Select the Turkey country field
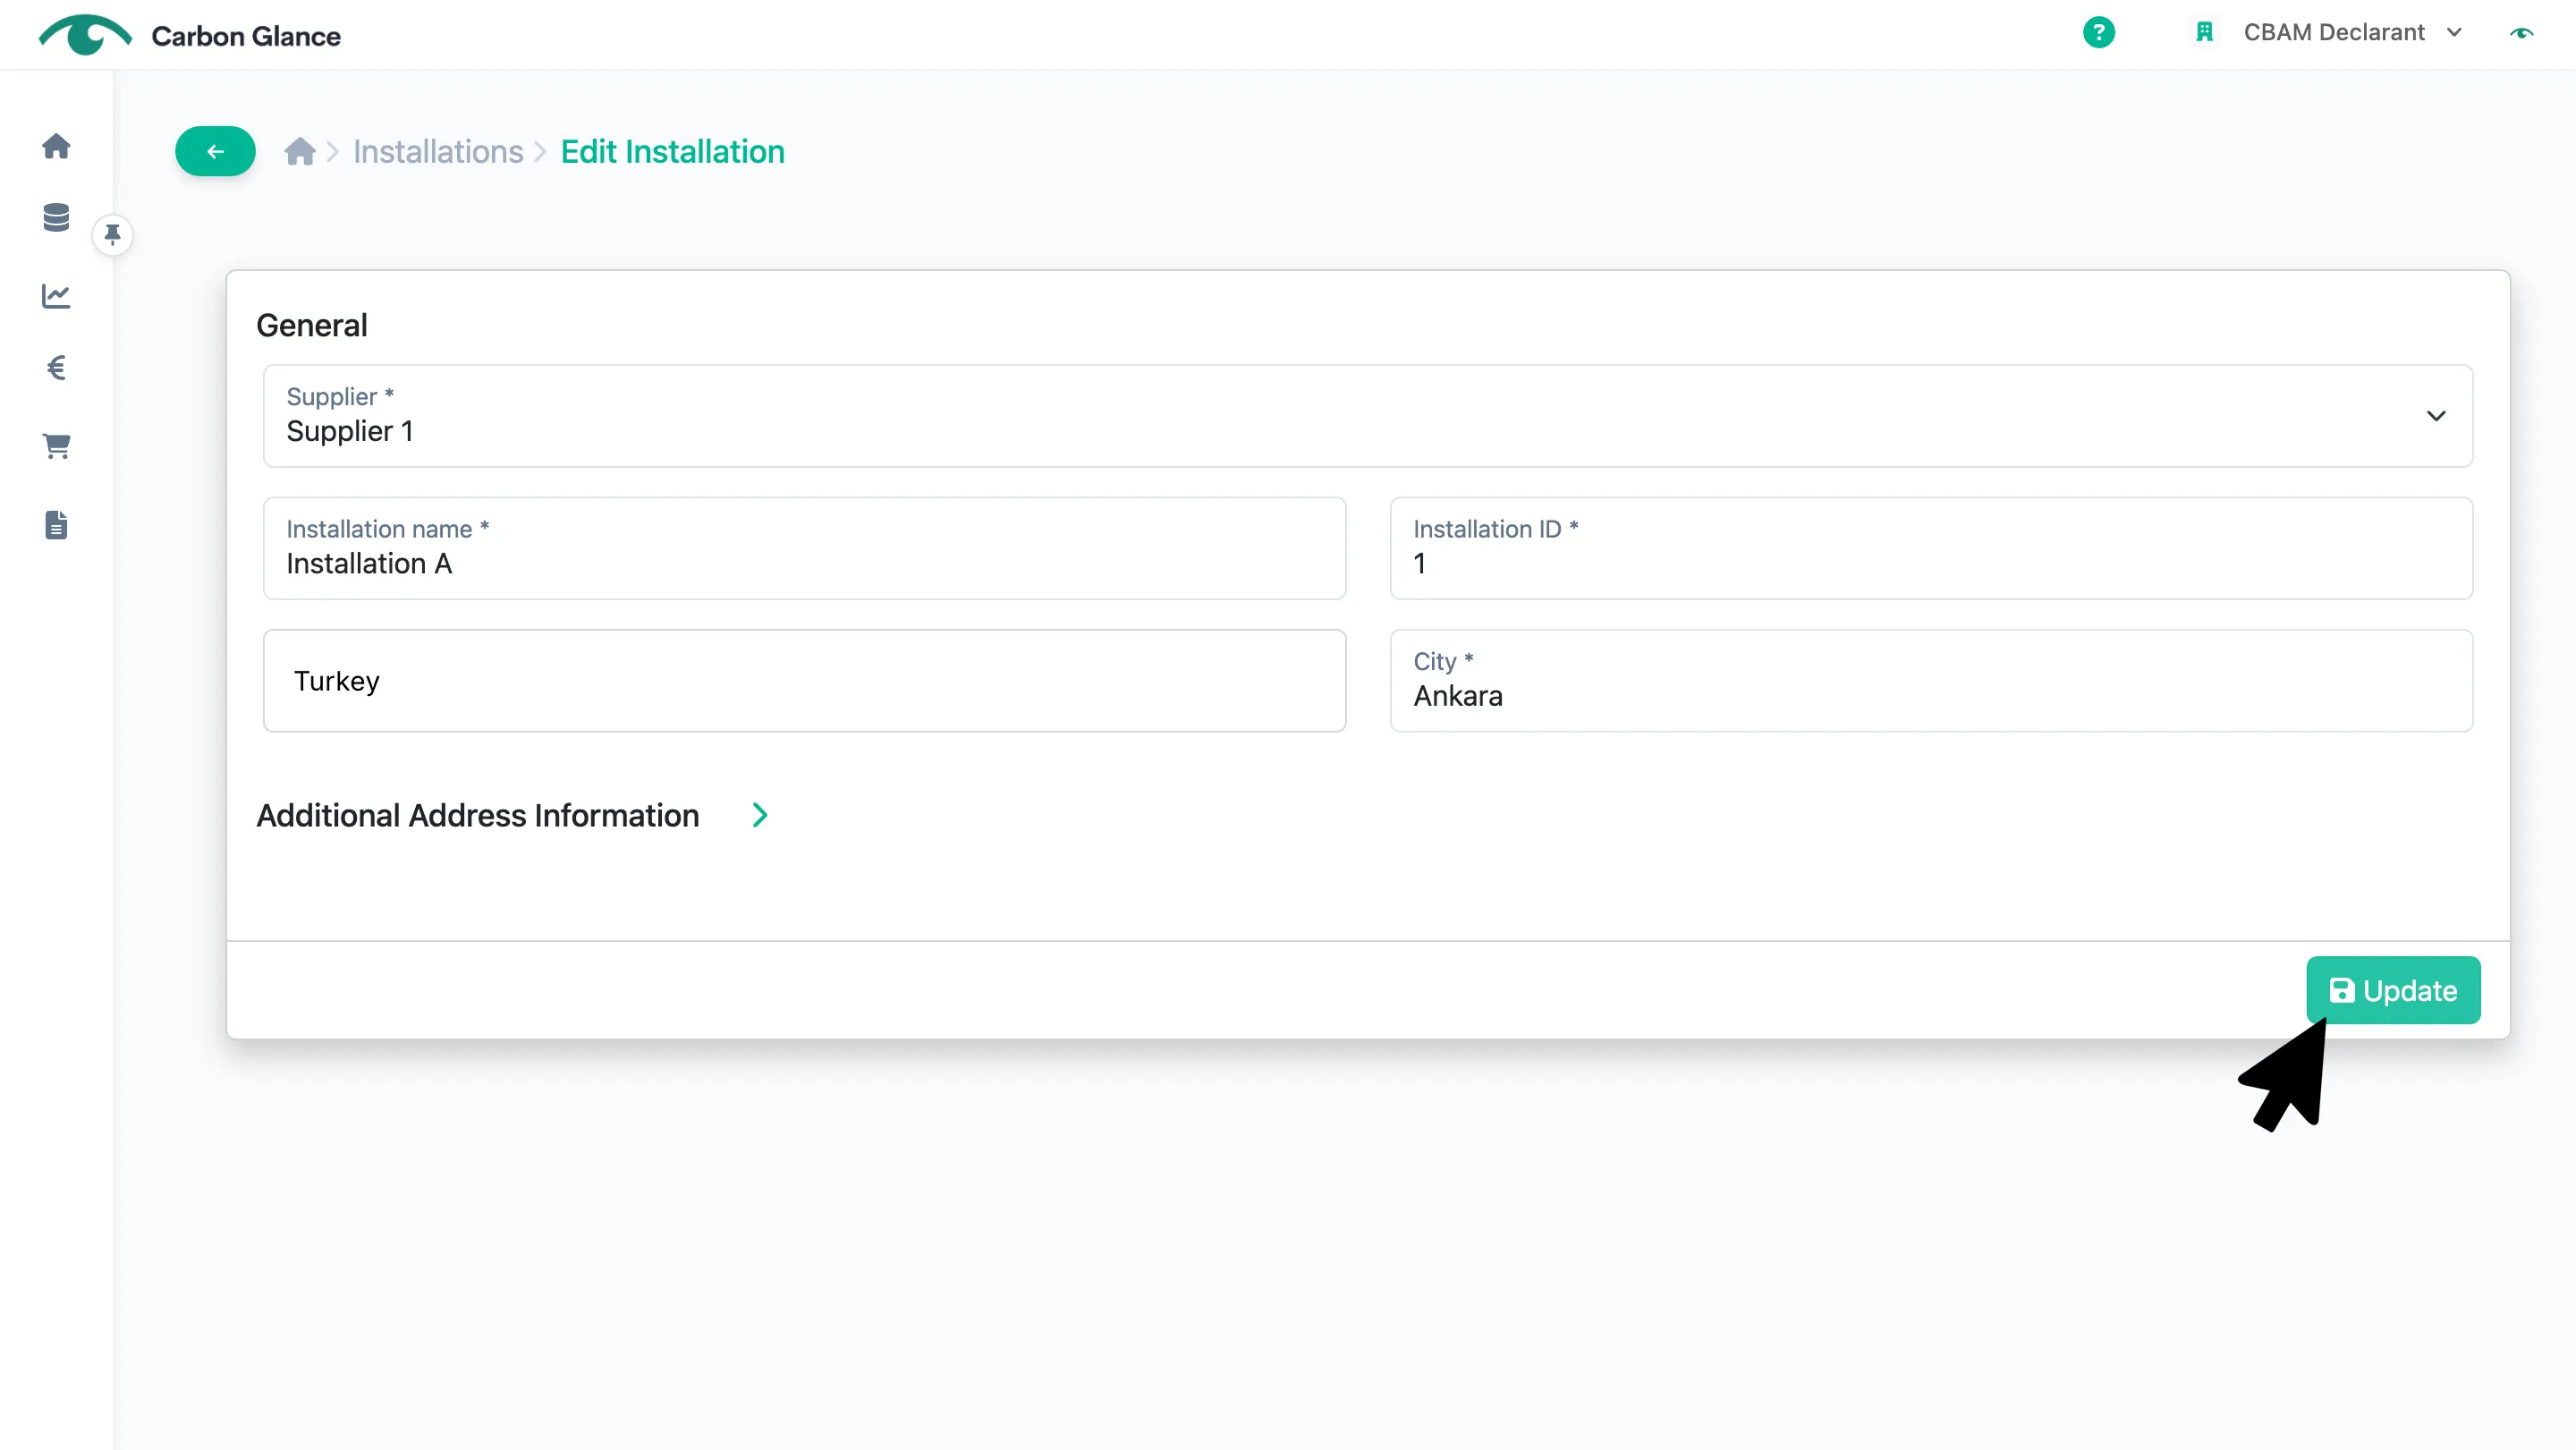 (x=804, y=680)
